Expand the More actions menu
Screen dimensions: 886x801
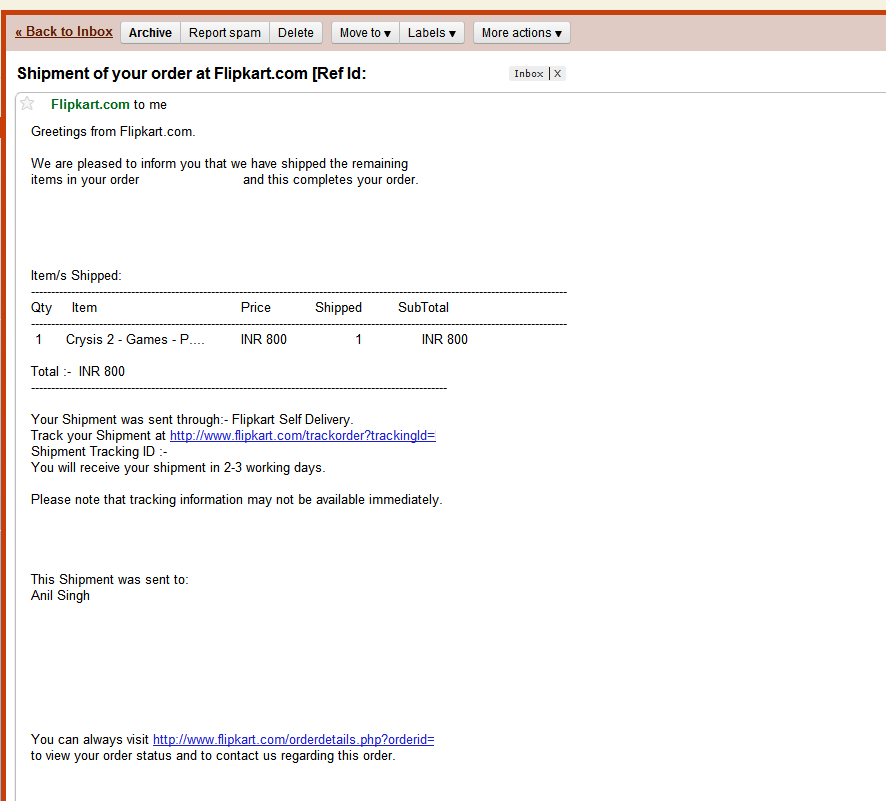(522, 33)
